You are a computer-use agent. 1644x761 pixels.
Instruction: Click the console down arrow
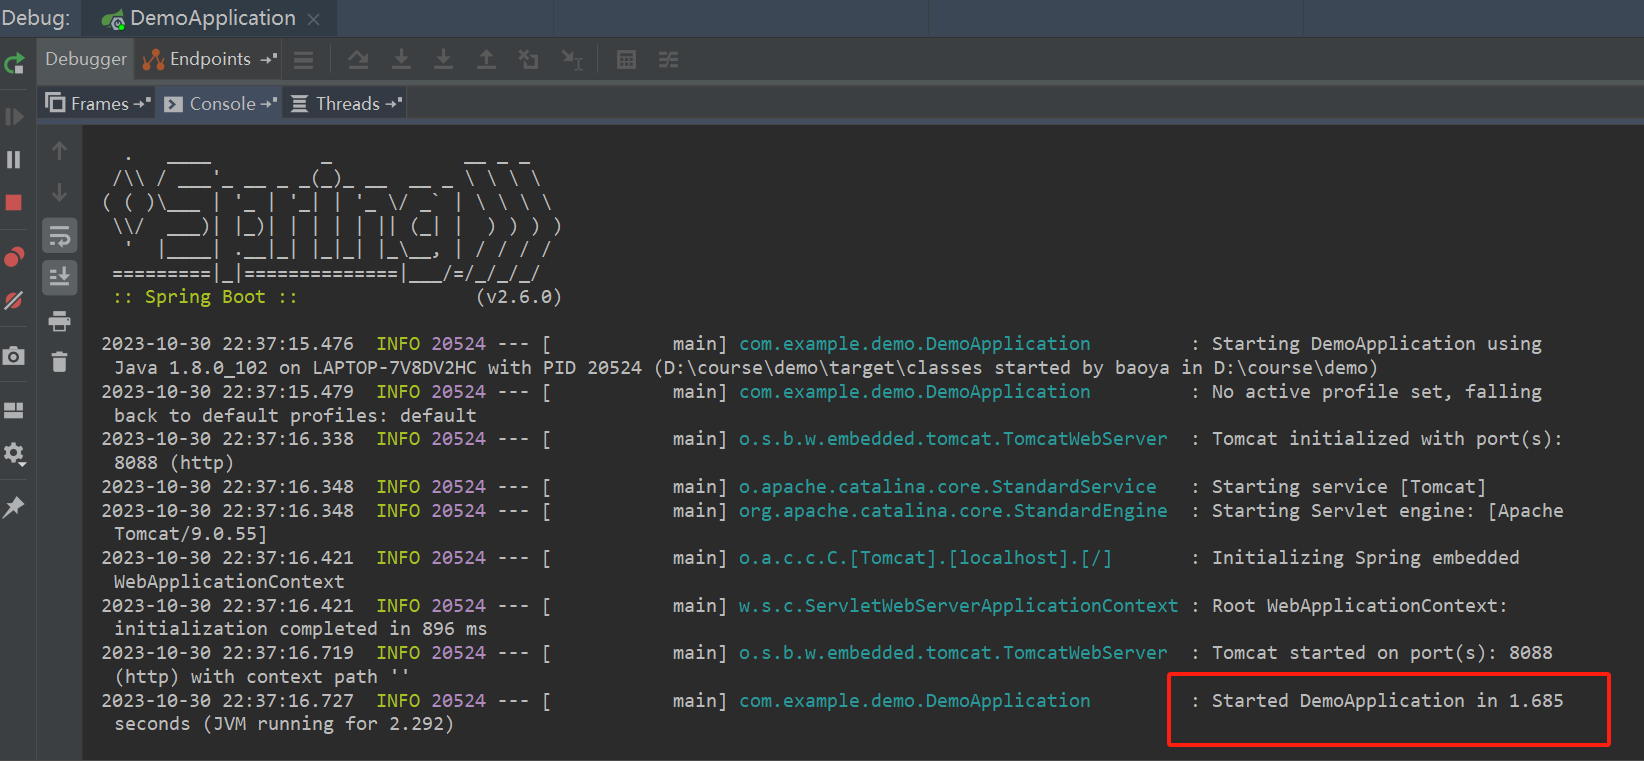click(60, 192)
